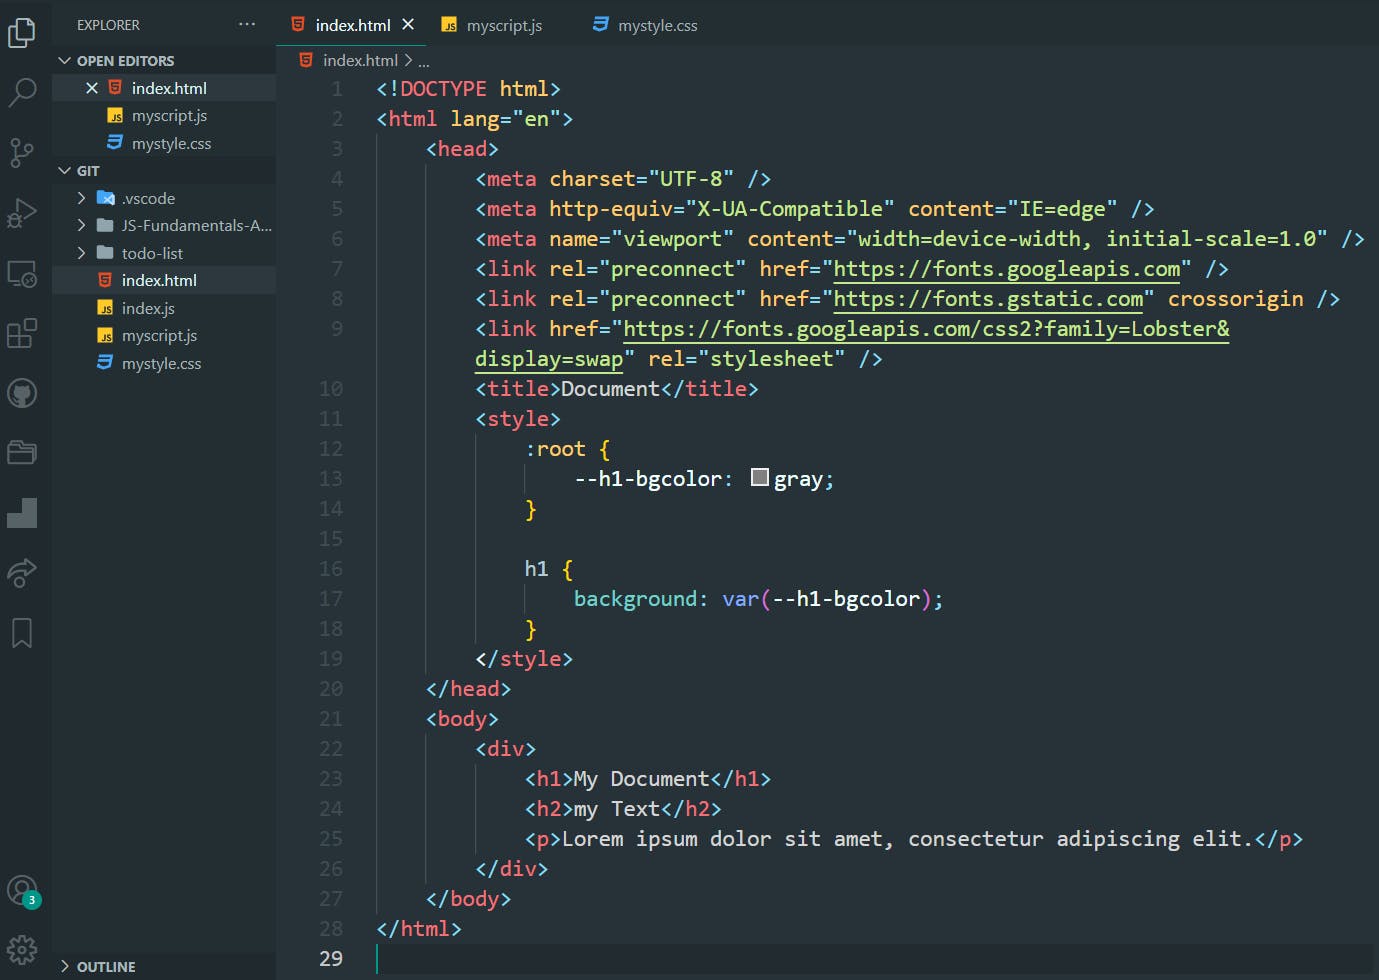
Task: Click the Lobster font stylesheet URL
Action: [x=926, y=329]
